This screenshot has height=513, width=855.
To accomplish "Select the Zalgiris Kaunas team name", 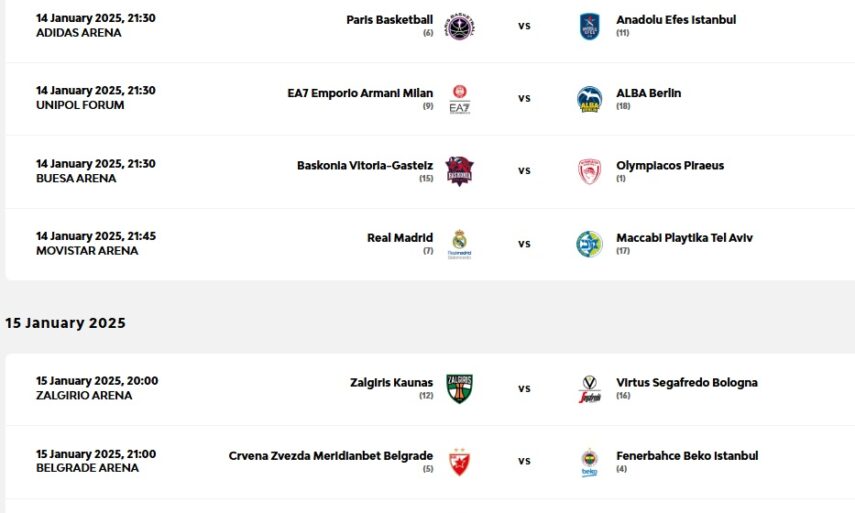I will 391,382.
